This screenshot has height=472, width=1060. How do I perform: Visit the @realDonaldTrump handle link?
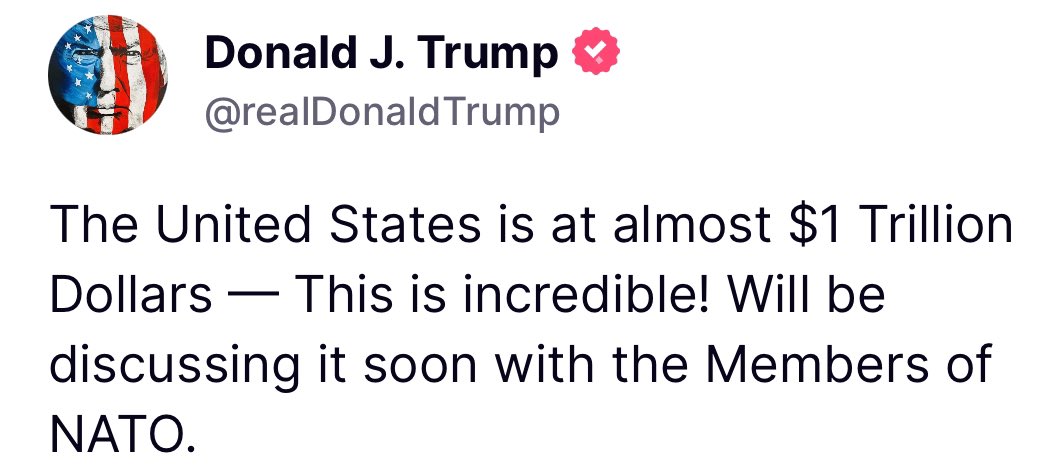(x=383, y=112)
